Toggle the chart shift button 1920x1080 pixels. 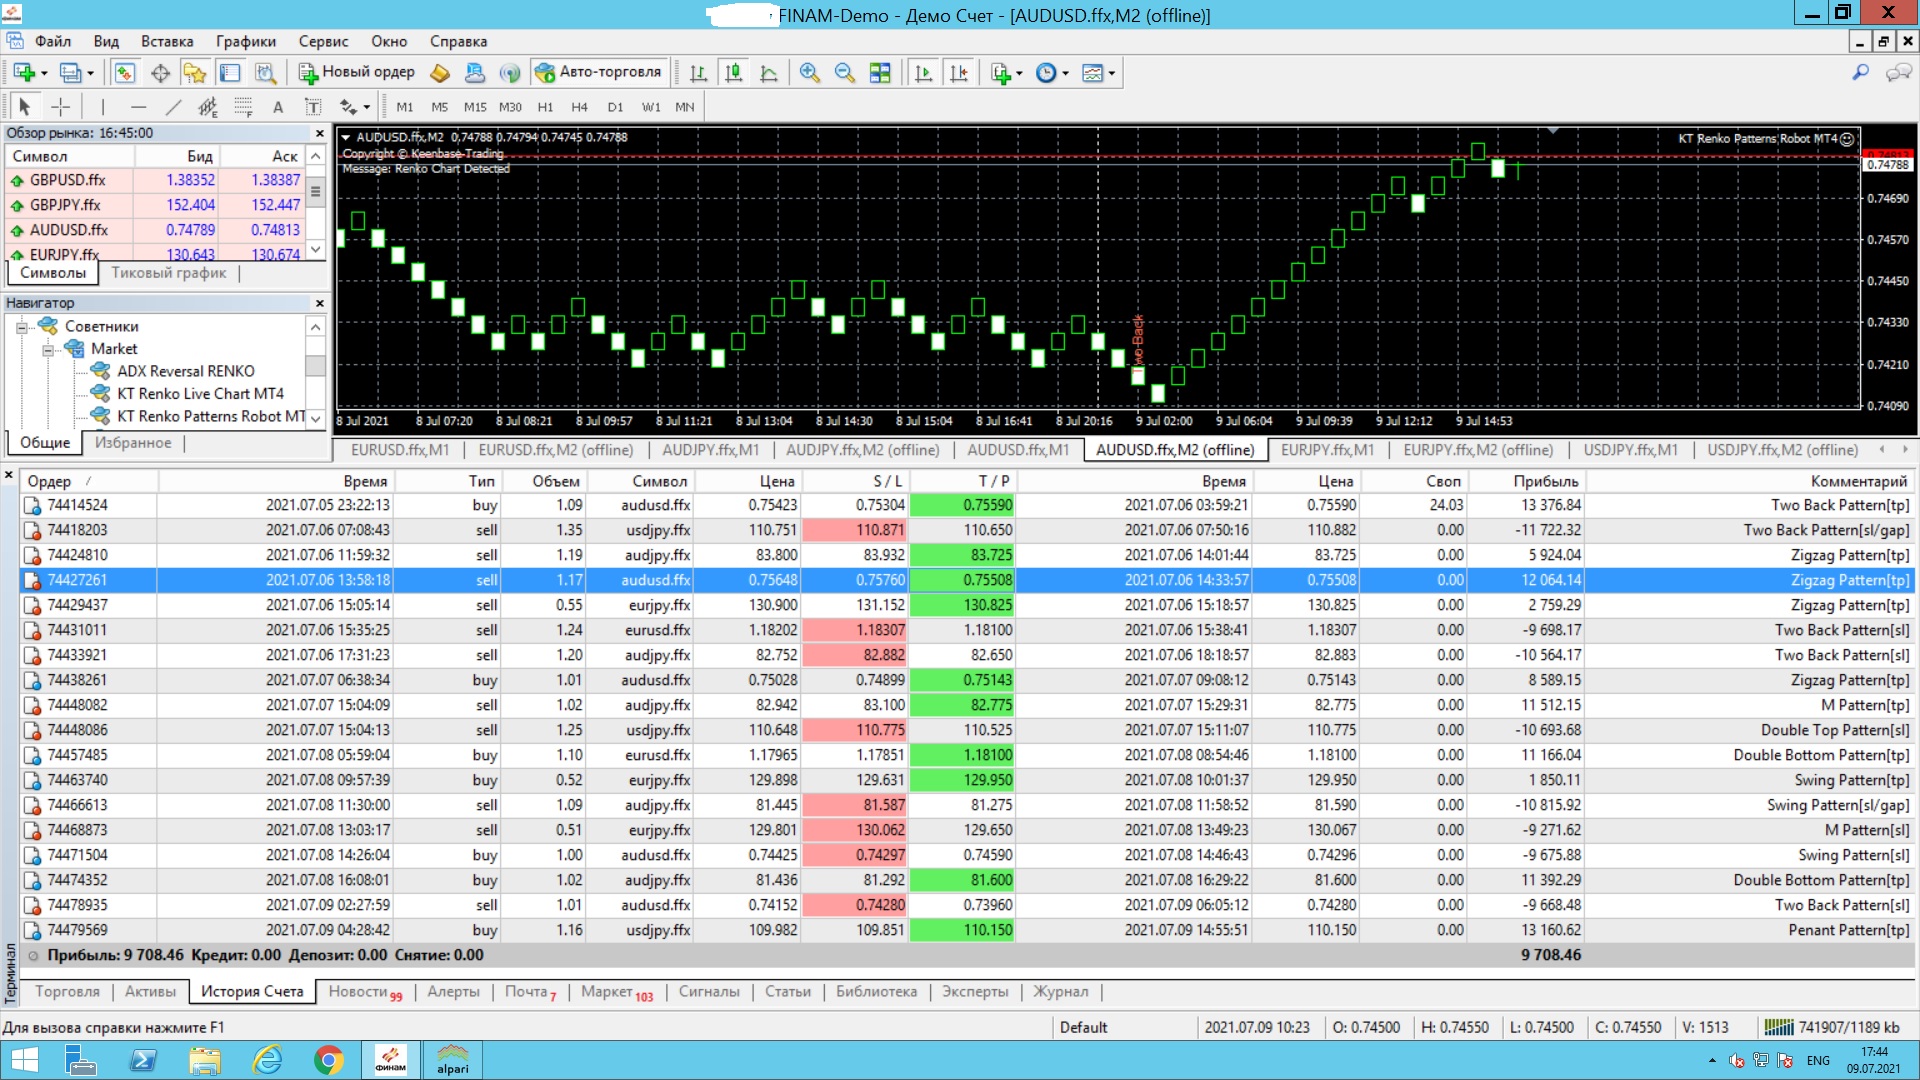[959, 73]
